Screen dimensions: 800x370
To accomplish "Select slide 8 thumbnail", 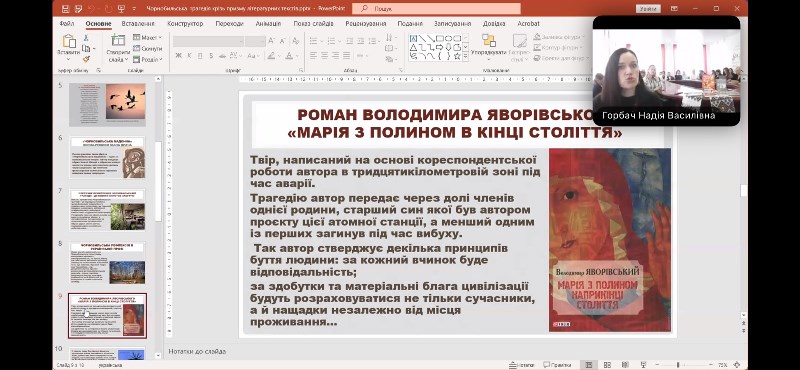I will pos(107,263).
